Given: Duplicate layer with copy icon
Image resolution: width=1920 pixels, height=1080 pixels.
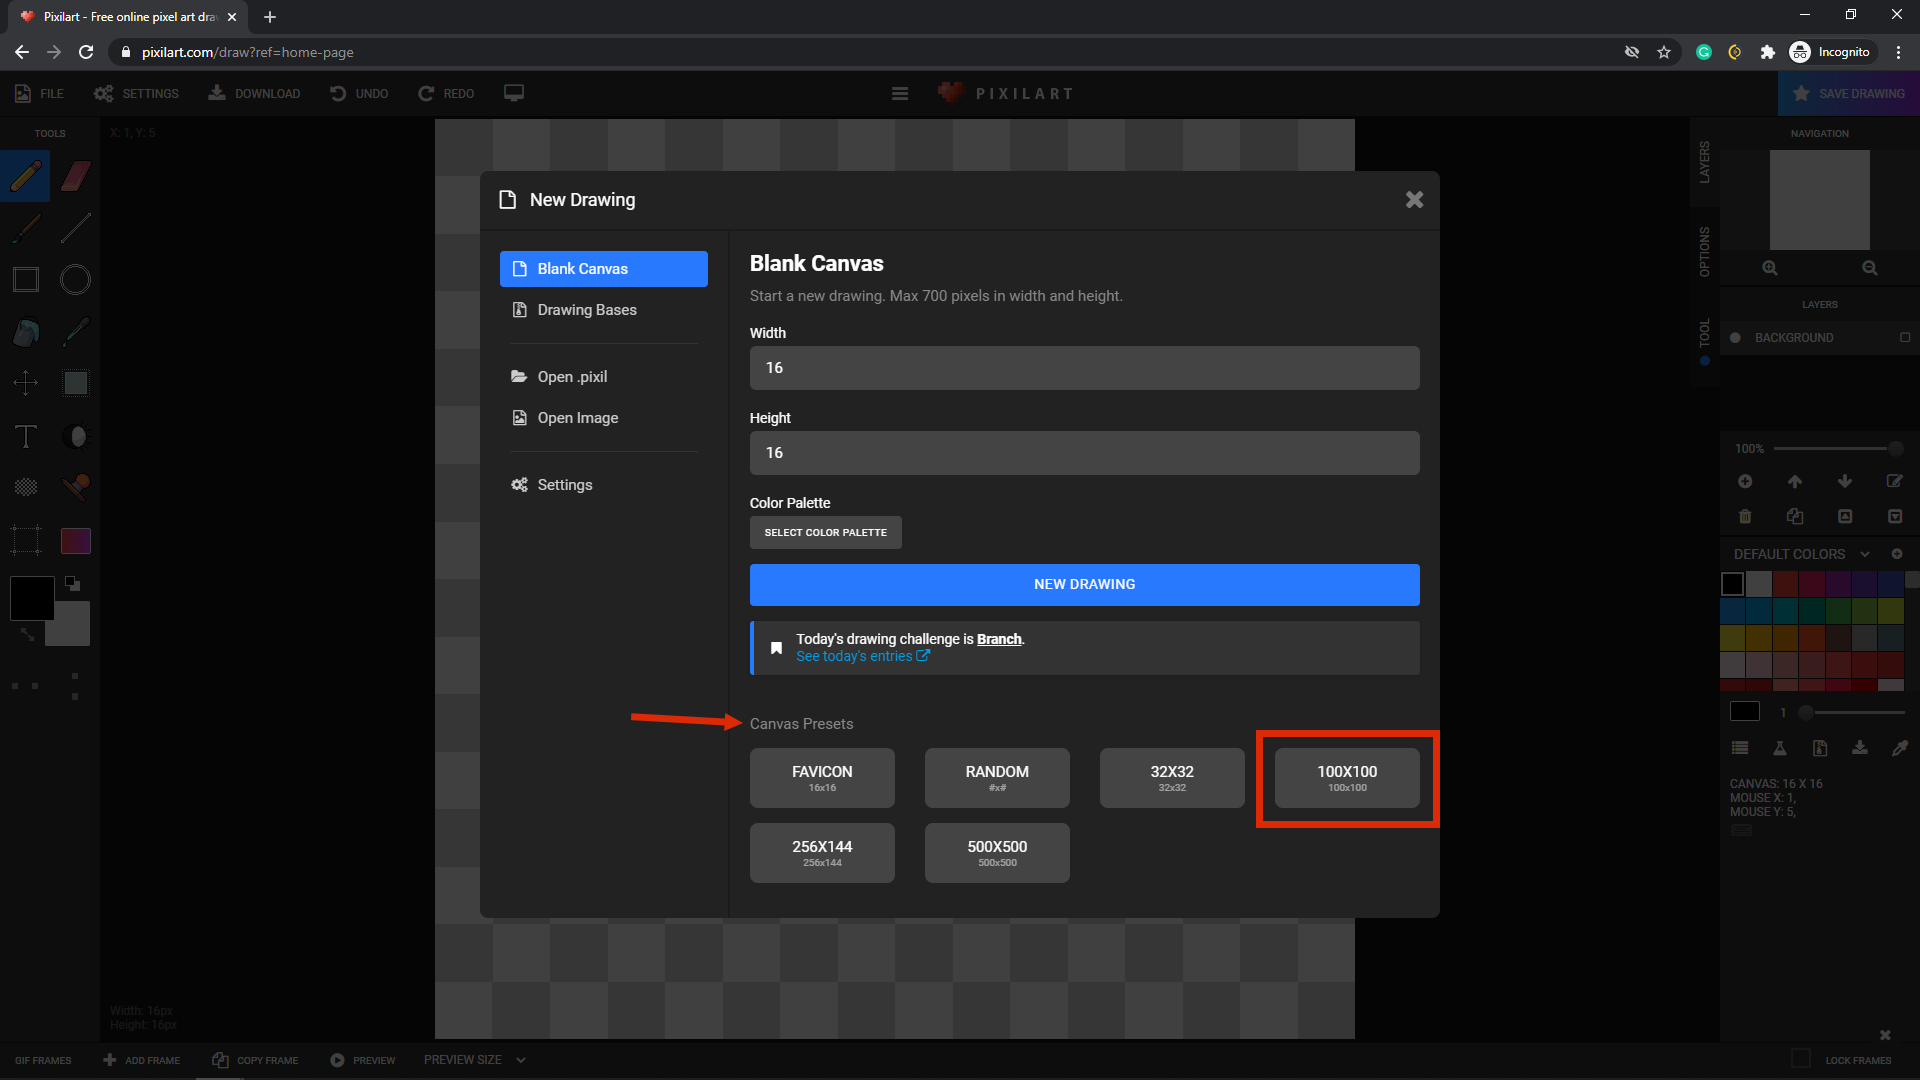Looking at the screenshot, I should (1795, 516).
